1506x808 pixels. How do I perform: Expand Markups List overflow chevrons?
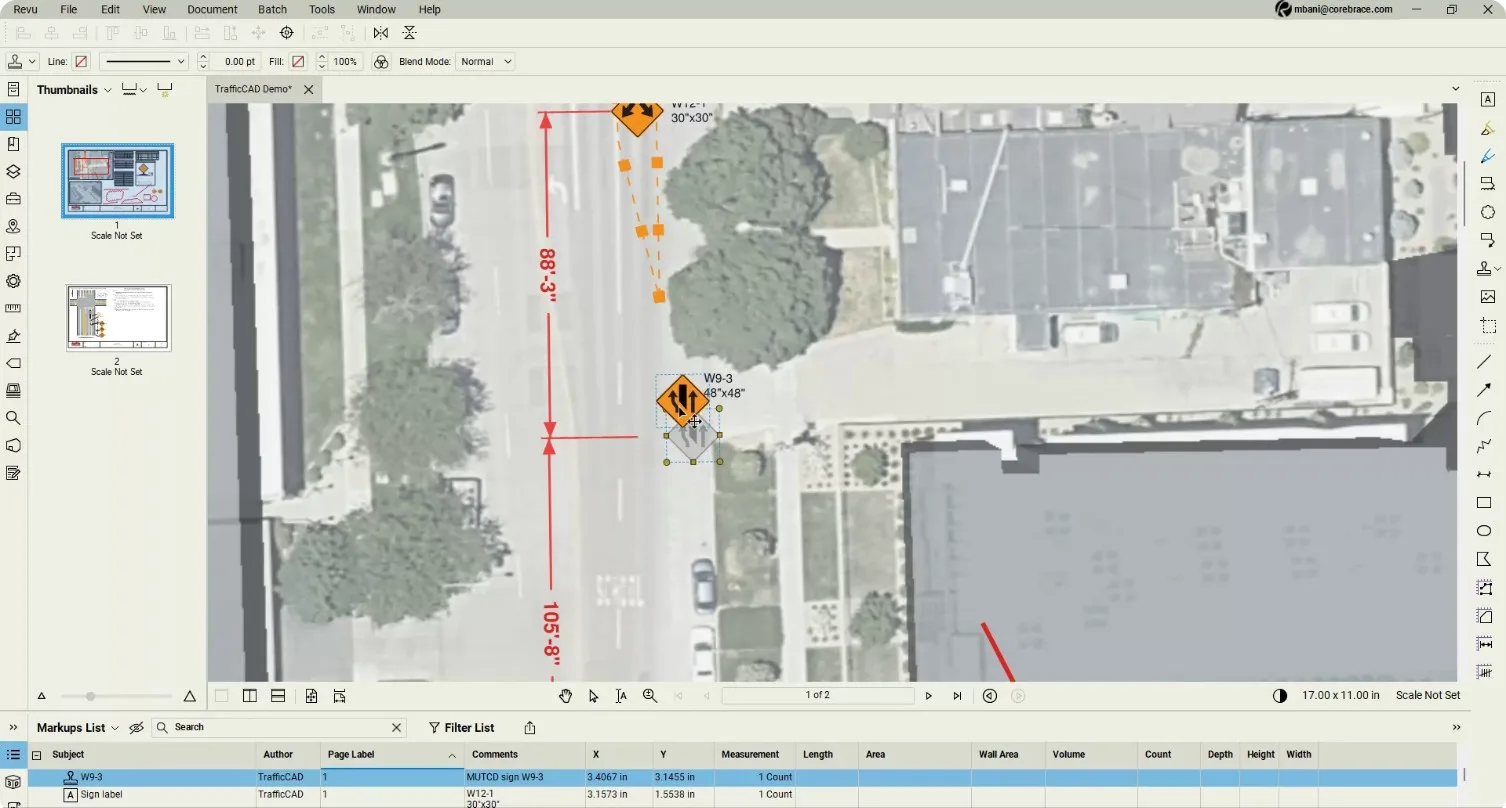[x=1456, y=728]
